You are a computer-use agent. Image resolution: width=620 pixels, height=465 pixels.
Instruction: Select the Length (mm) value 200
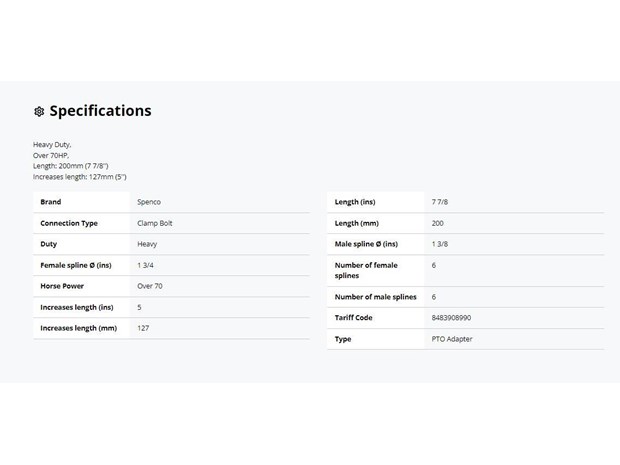click(437, 223)
